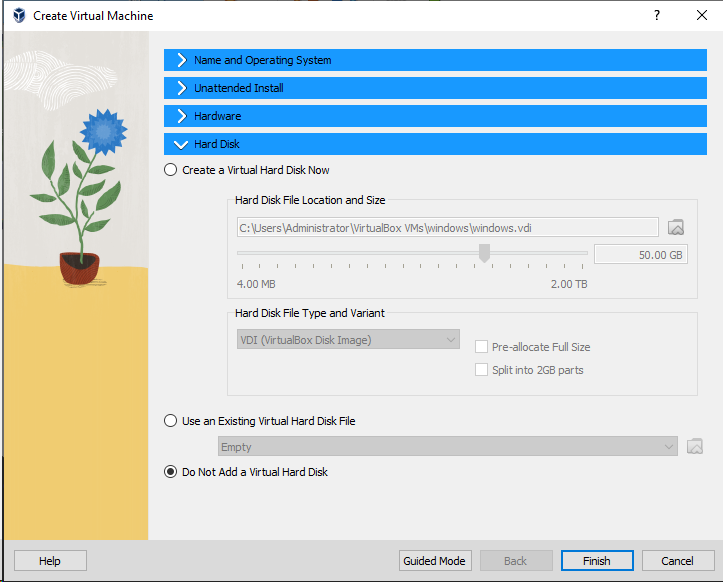Browse for hard disk file location icon

click(676, 227)
